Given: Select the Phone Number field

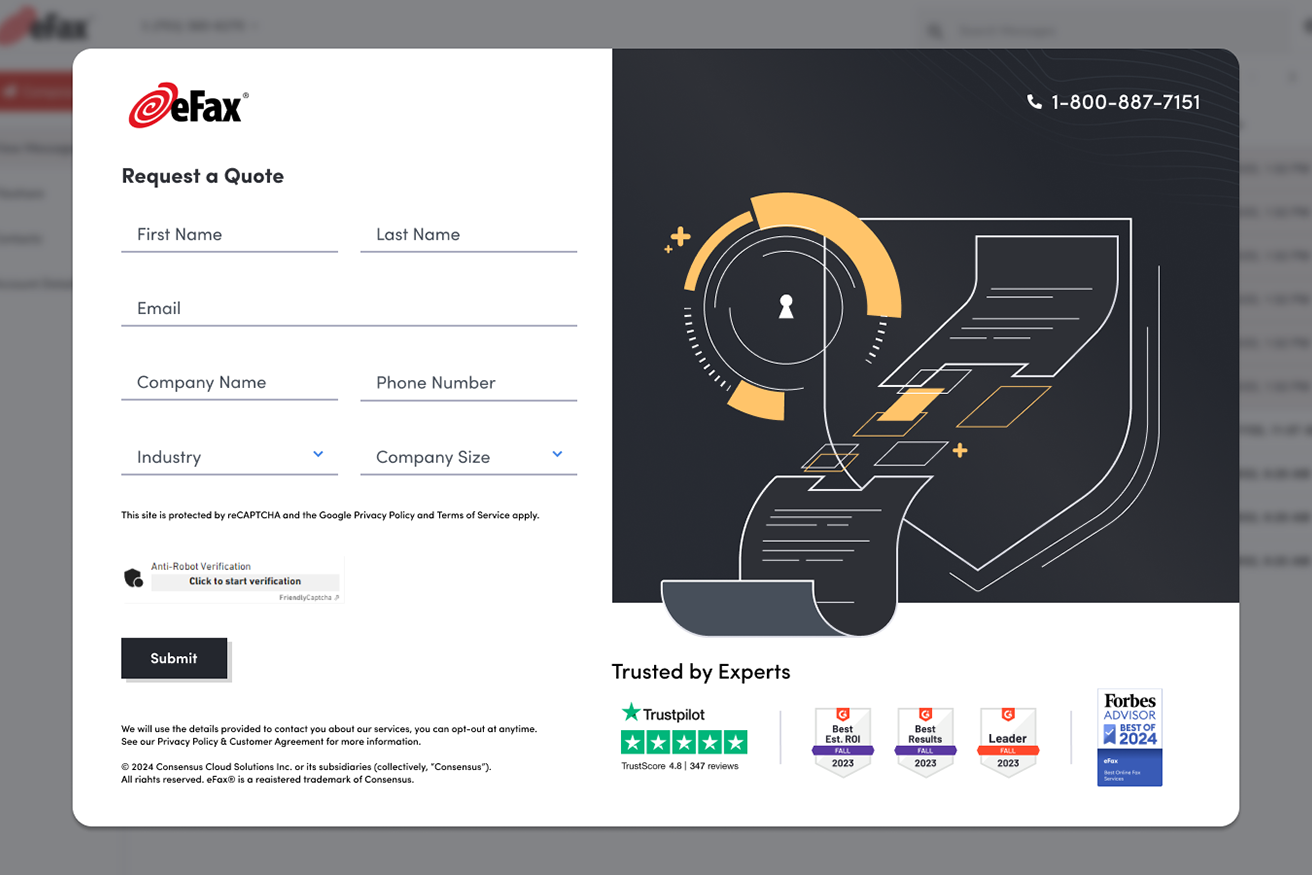Looking at the screenshot, I should pos(468,382).
